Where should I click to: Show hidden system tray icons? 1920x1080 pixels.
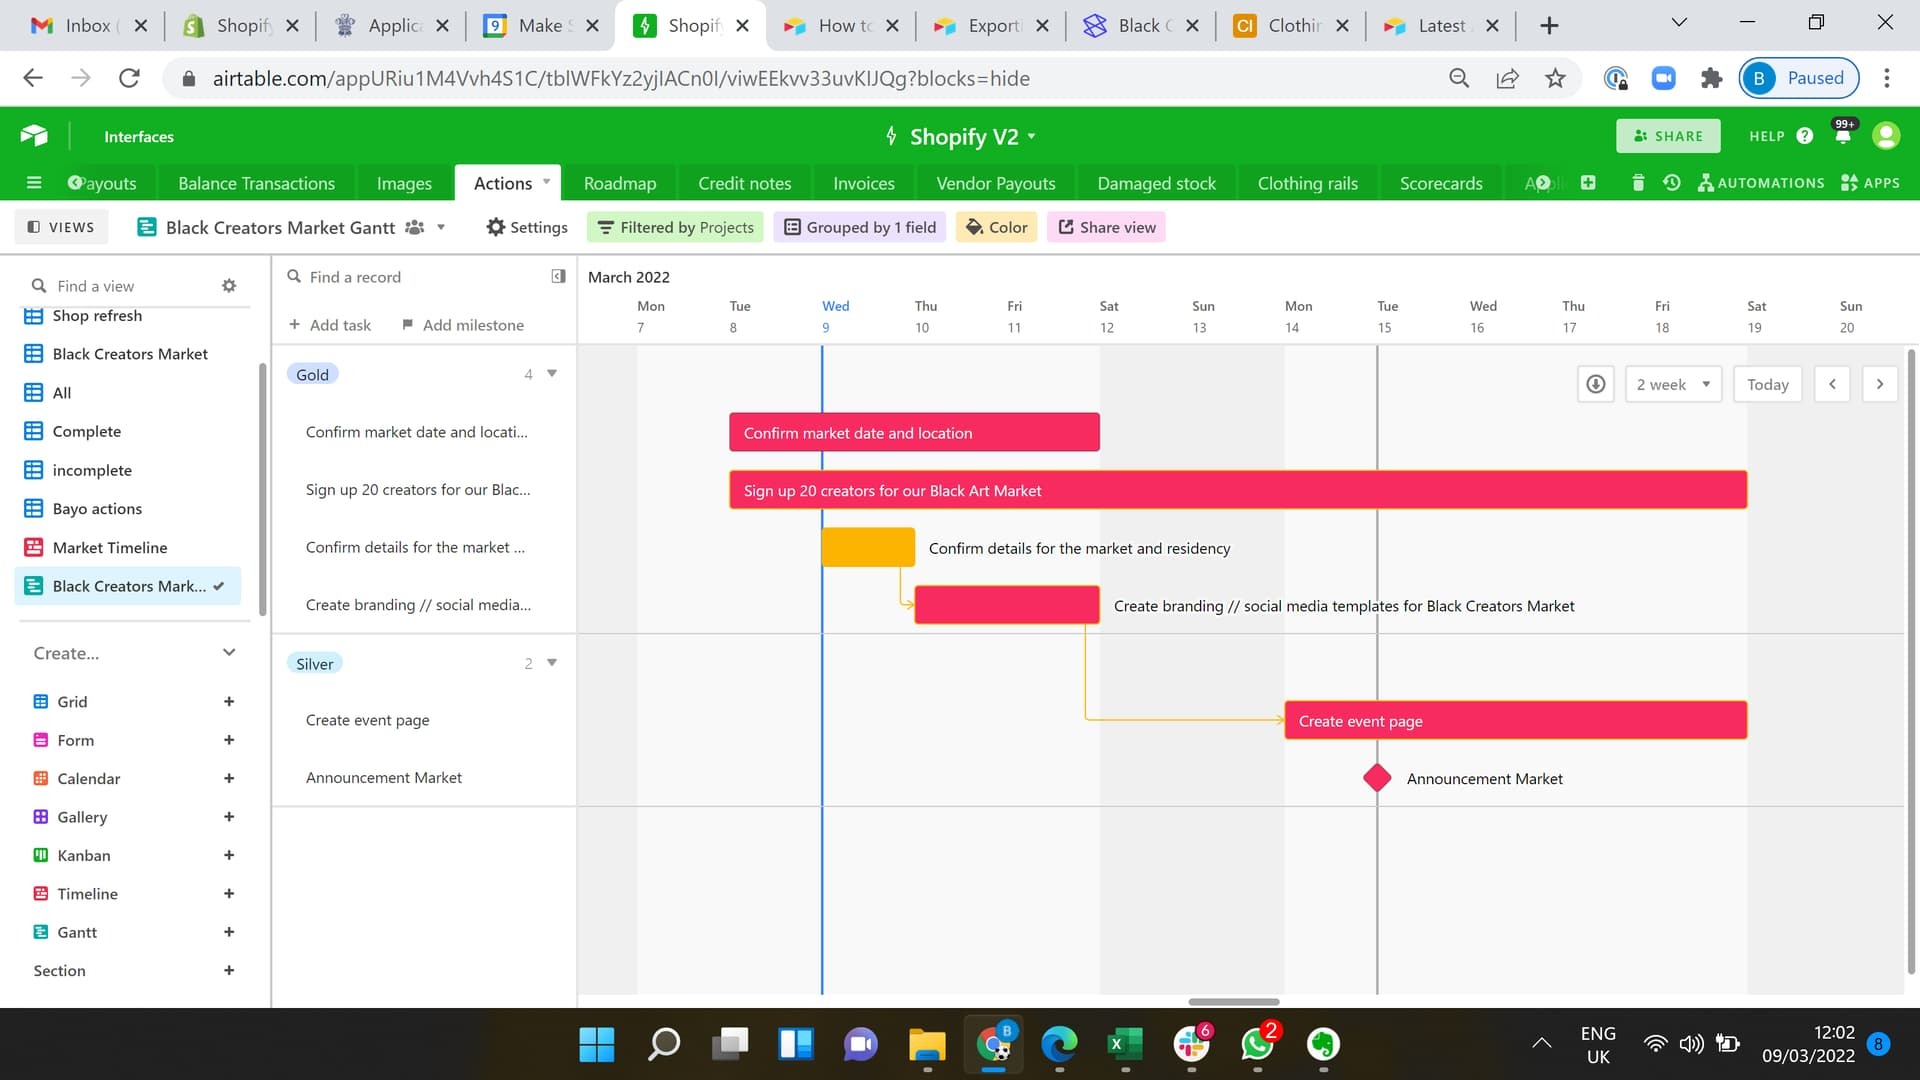(x=1542, y=1044)
